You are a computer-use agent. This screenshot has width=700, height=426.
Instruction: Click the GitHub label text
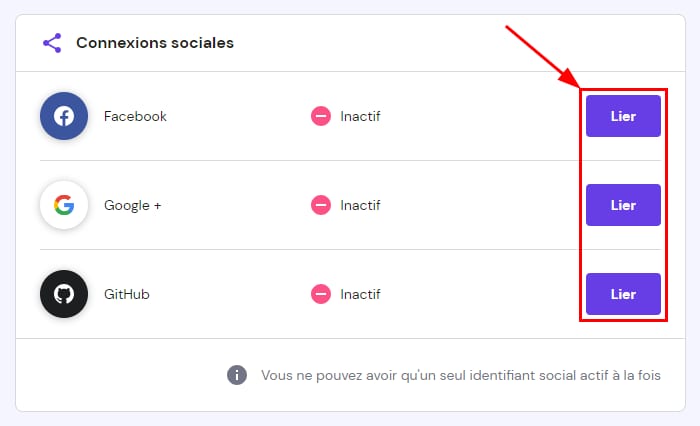(127, 294)
